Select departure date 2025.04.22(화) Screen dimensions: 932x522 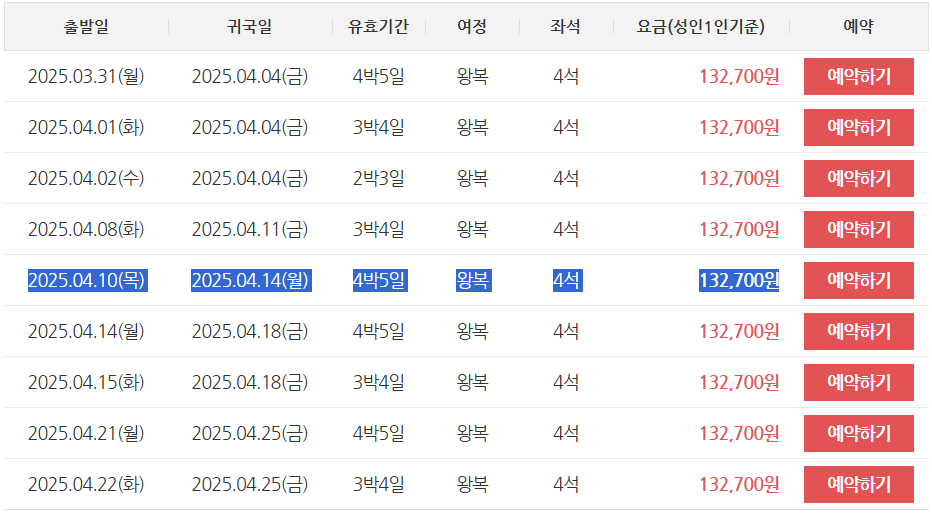[x=86, y=485]
